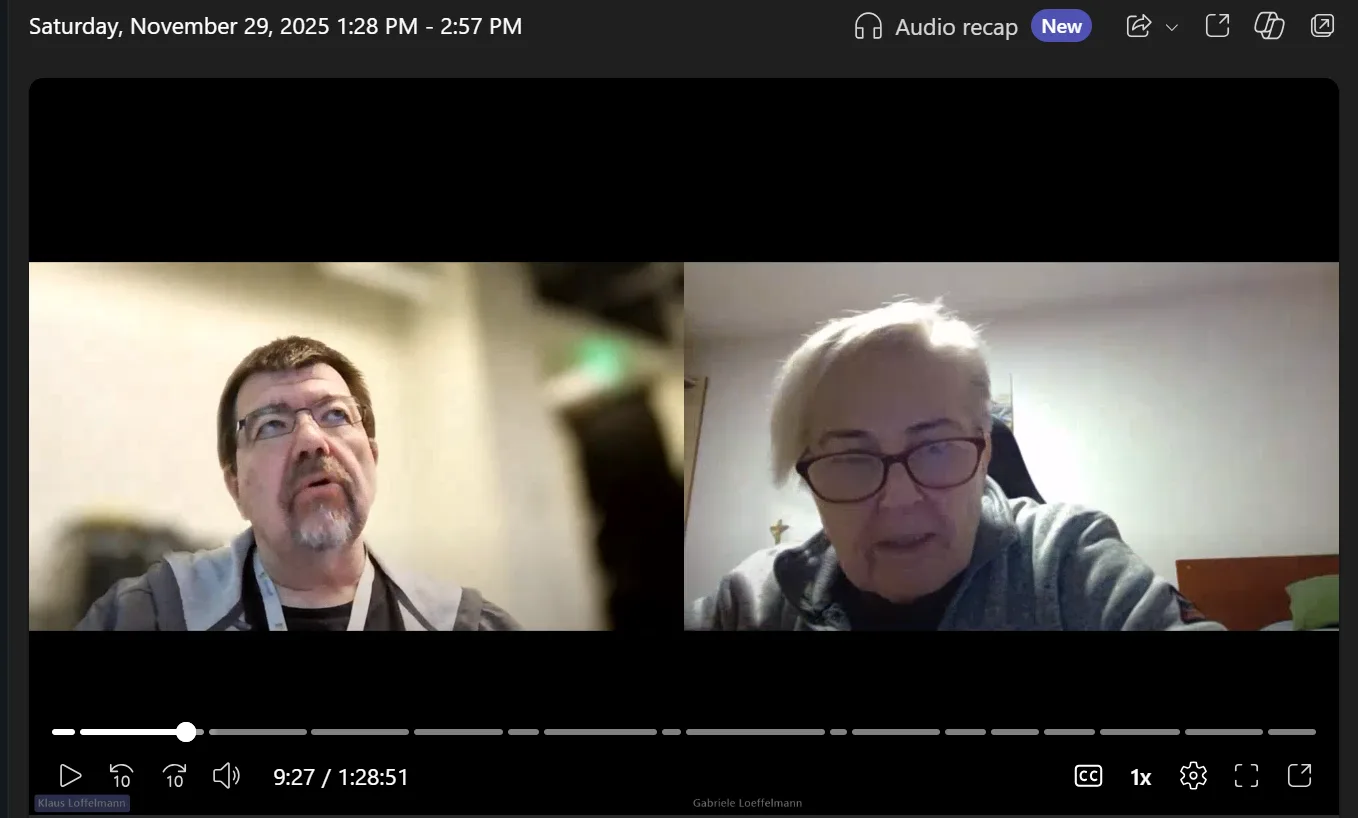This screenshot has width=1358, height=818.
Task: Open the 1x playback speed menu
Action: click(1140, 777)
